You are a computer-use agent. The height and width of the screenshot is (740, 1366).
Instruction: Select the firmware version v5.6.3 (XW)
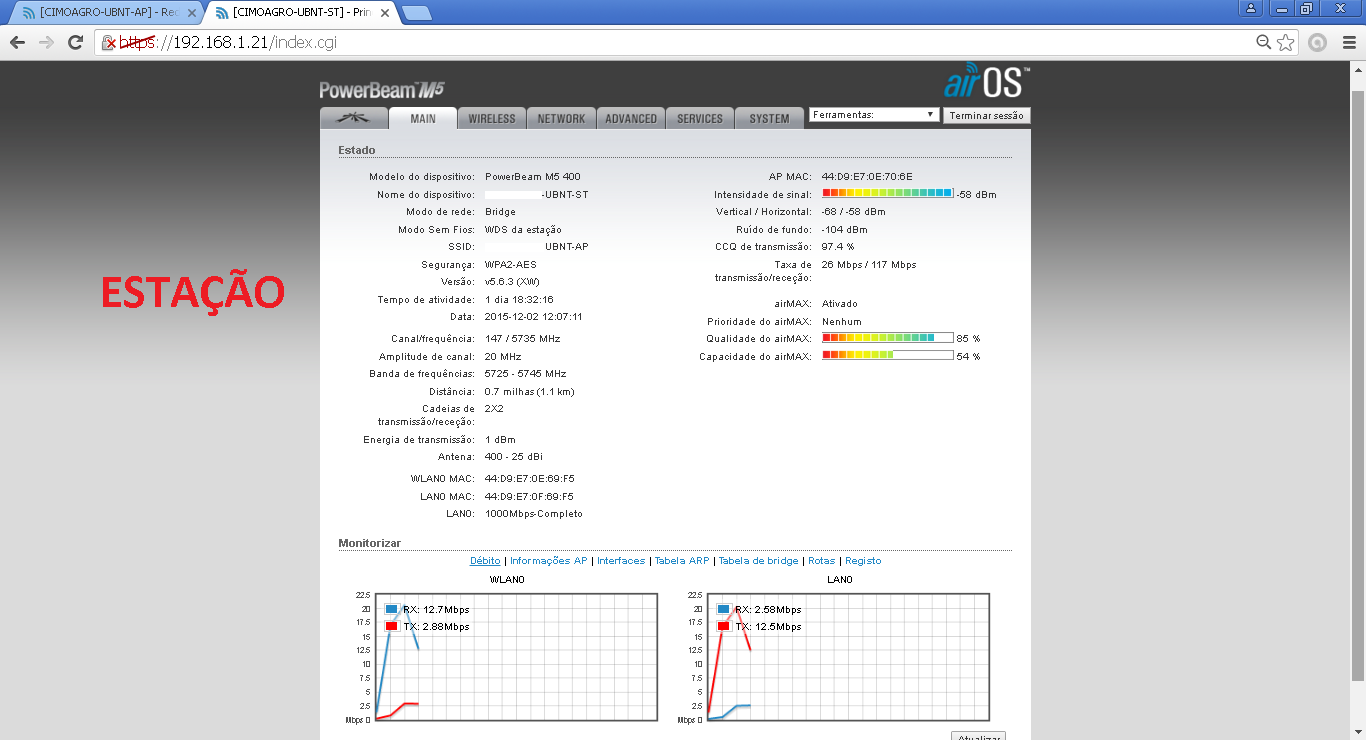512,282
